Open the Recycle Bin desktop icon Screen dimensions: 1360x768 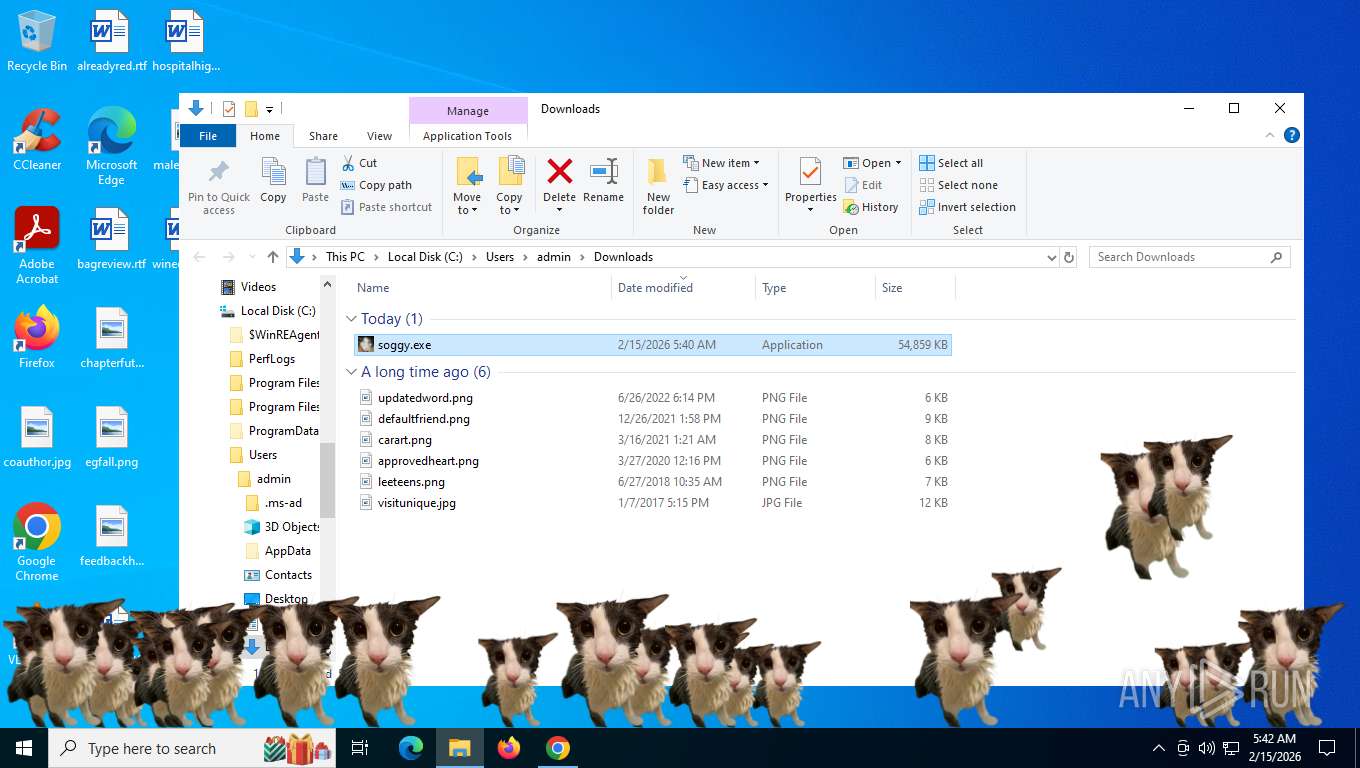37,42
